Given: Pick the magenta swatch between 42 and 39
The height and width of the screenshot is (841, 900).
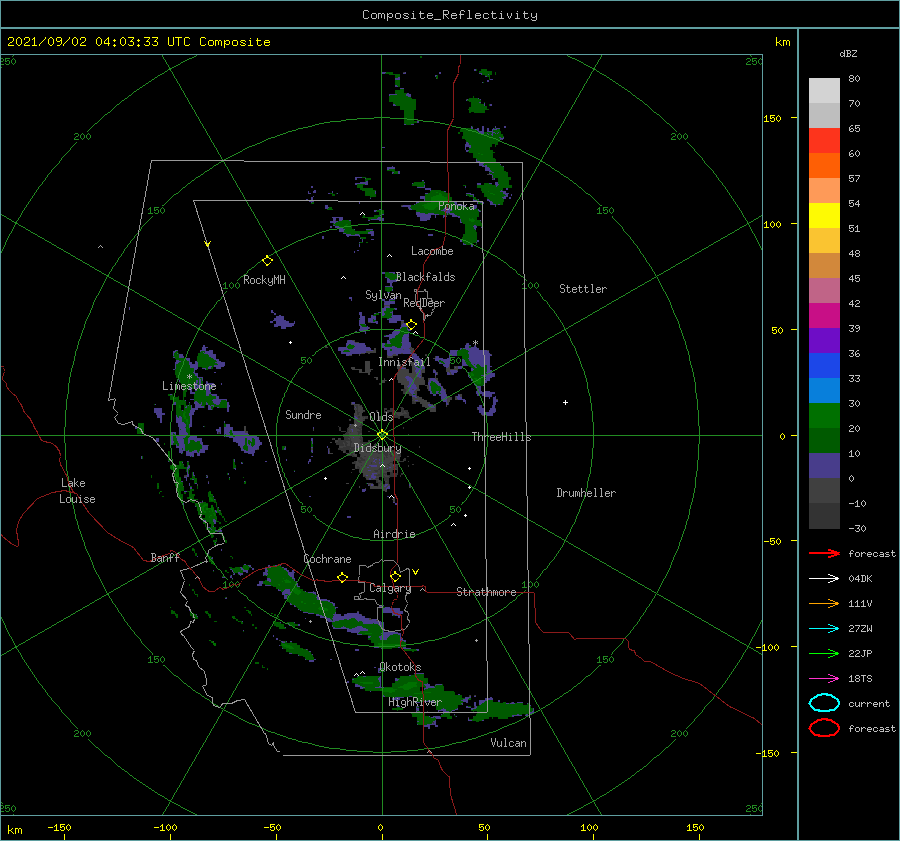Looking at the screenshot, I should 824,315.
